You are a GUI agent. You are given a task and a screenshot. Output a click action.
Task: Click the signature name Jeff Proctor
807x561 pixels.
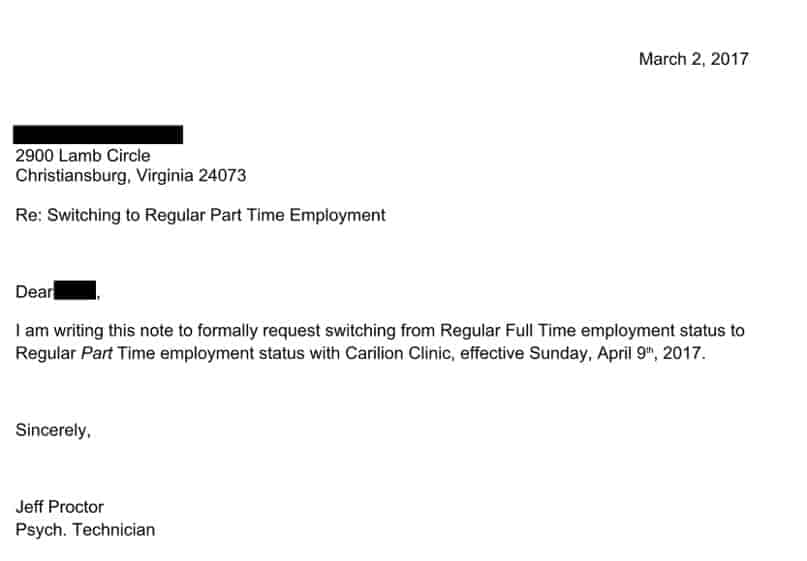(x=60, y=507)
